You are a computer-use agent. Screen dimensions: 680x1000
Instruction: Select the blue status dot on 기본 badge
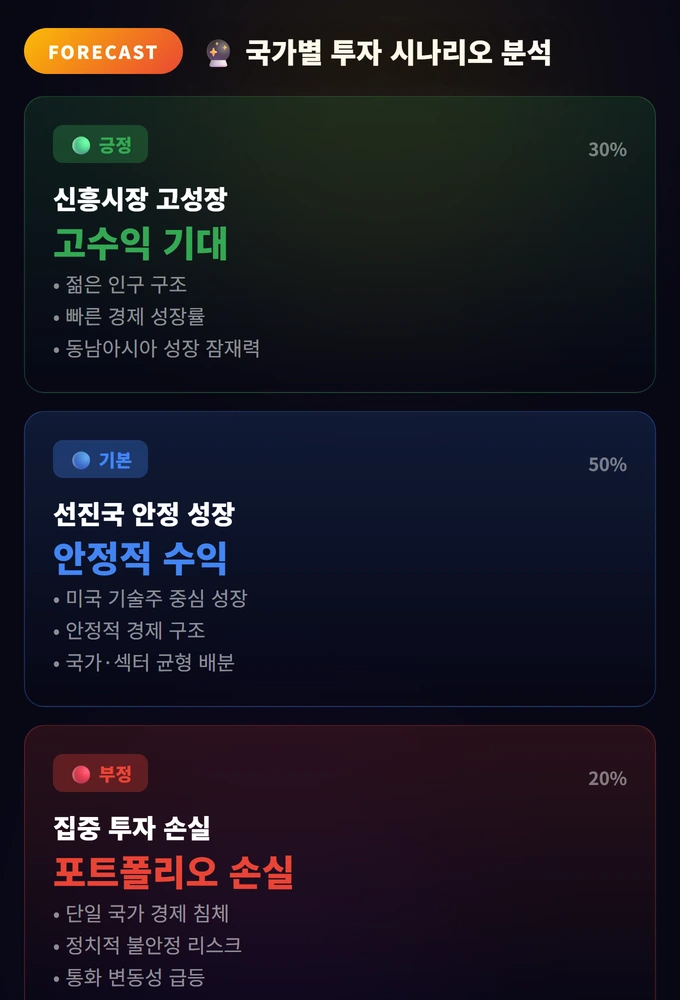[x=81, y=458]
